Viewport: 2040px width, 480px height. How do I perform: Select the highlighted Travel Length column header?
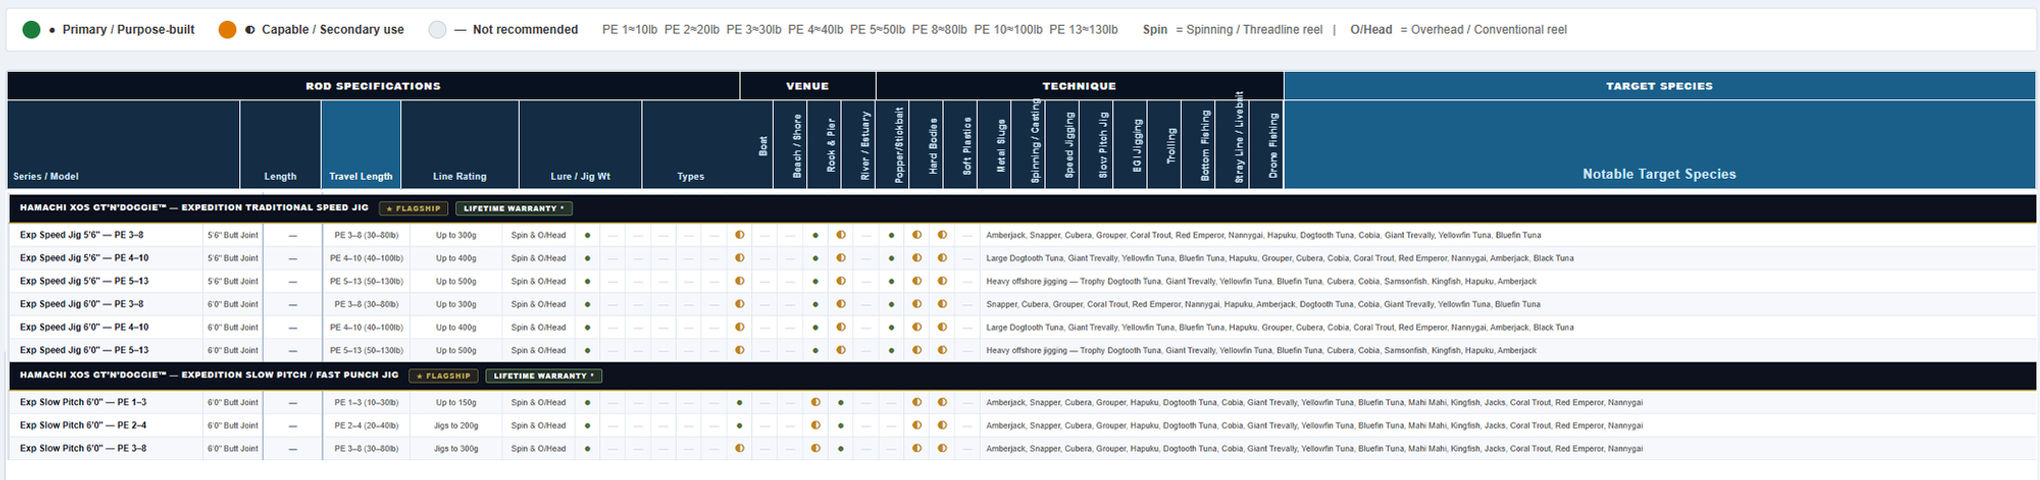click(x=361, y=144)
